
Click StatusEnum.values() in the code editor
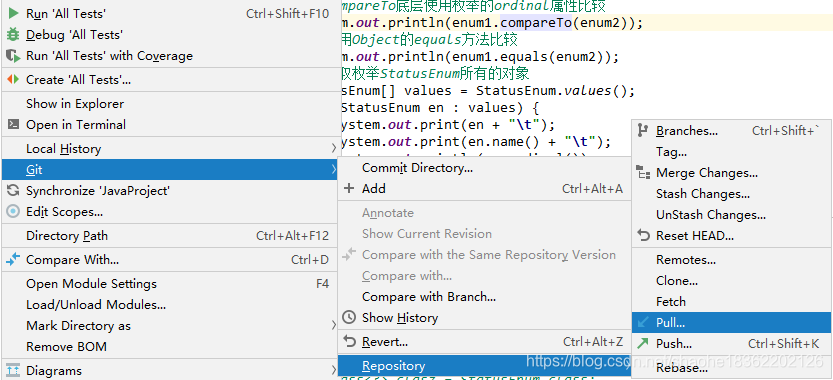551,90
